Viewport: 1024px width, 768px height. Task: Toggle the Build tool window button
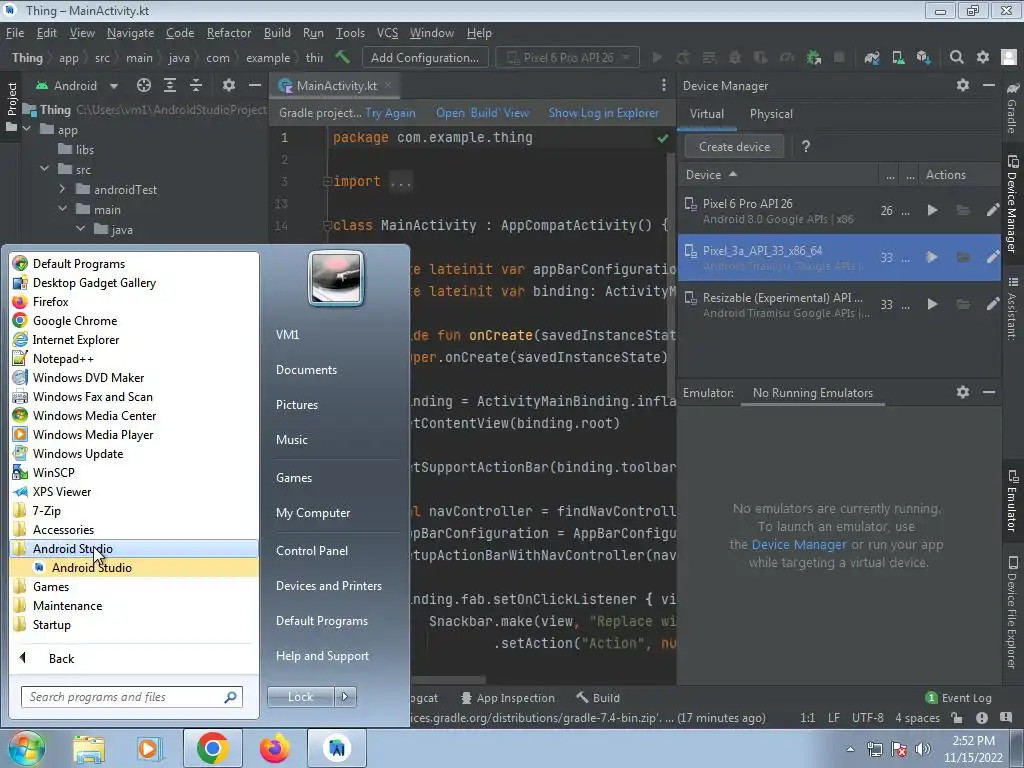[598, 698]
